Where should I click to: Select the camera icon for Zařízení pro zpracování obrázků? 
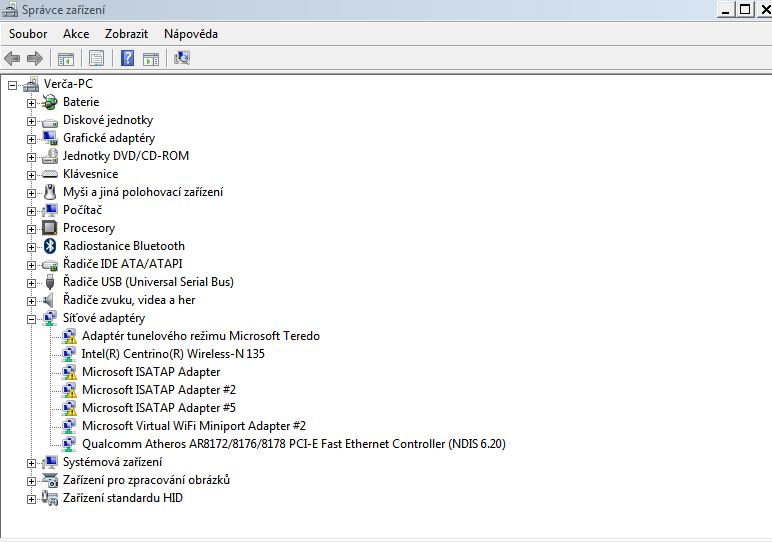[50, 480]
